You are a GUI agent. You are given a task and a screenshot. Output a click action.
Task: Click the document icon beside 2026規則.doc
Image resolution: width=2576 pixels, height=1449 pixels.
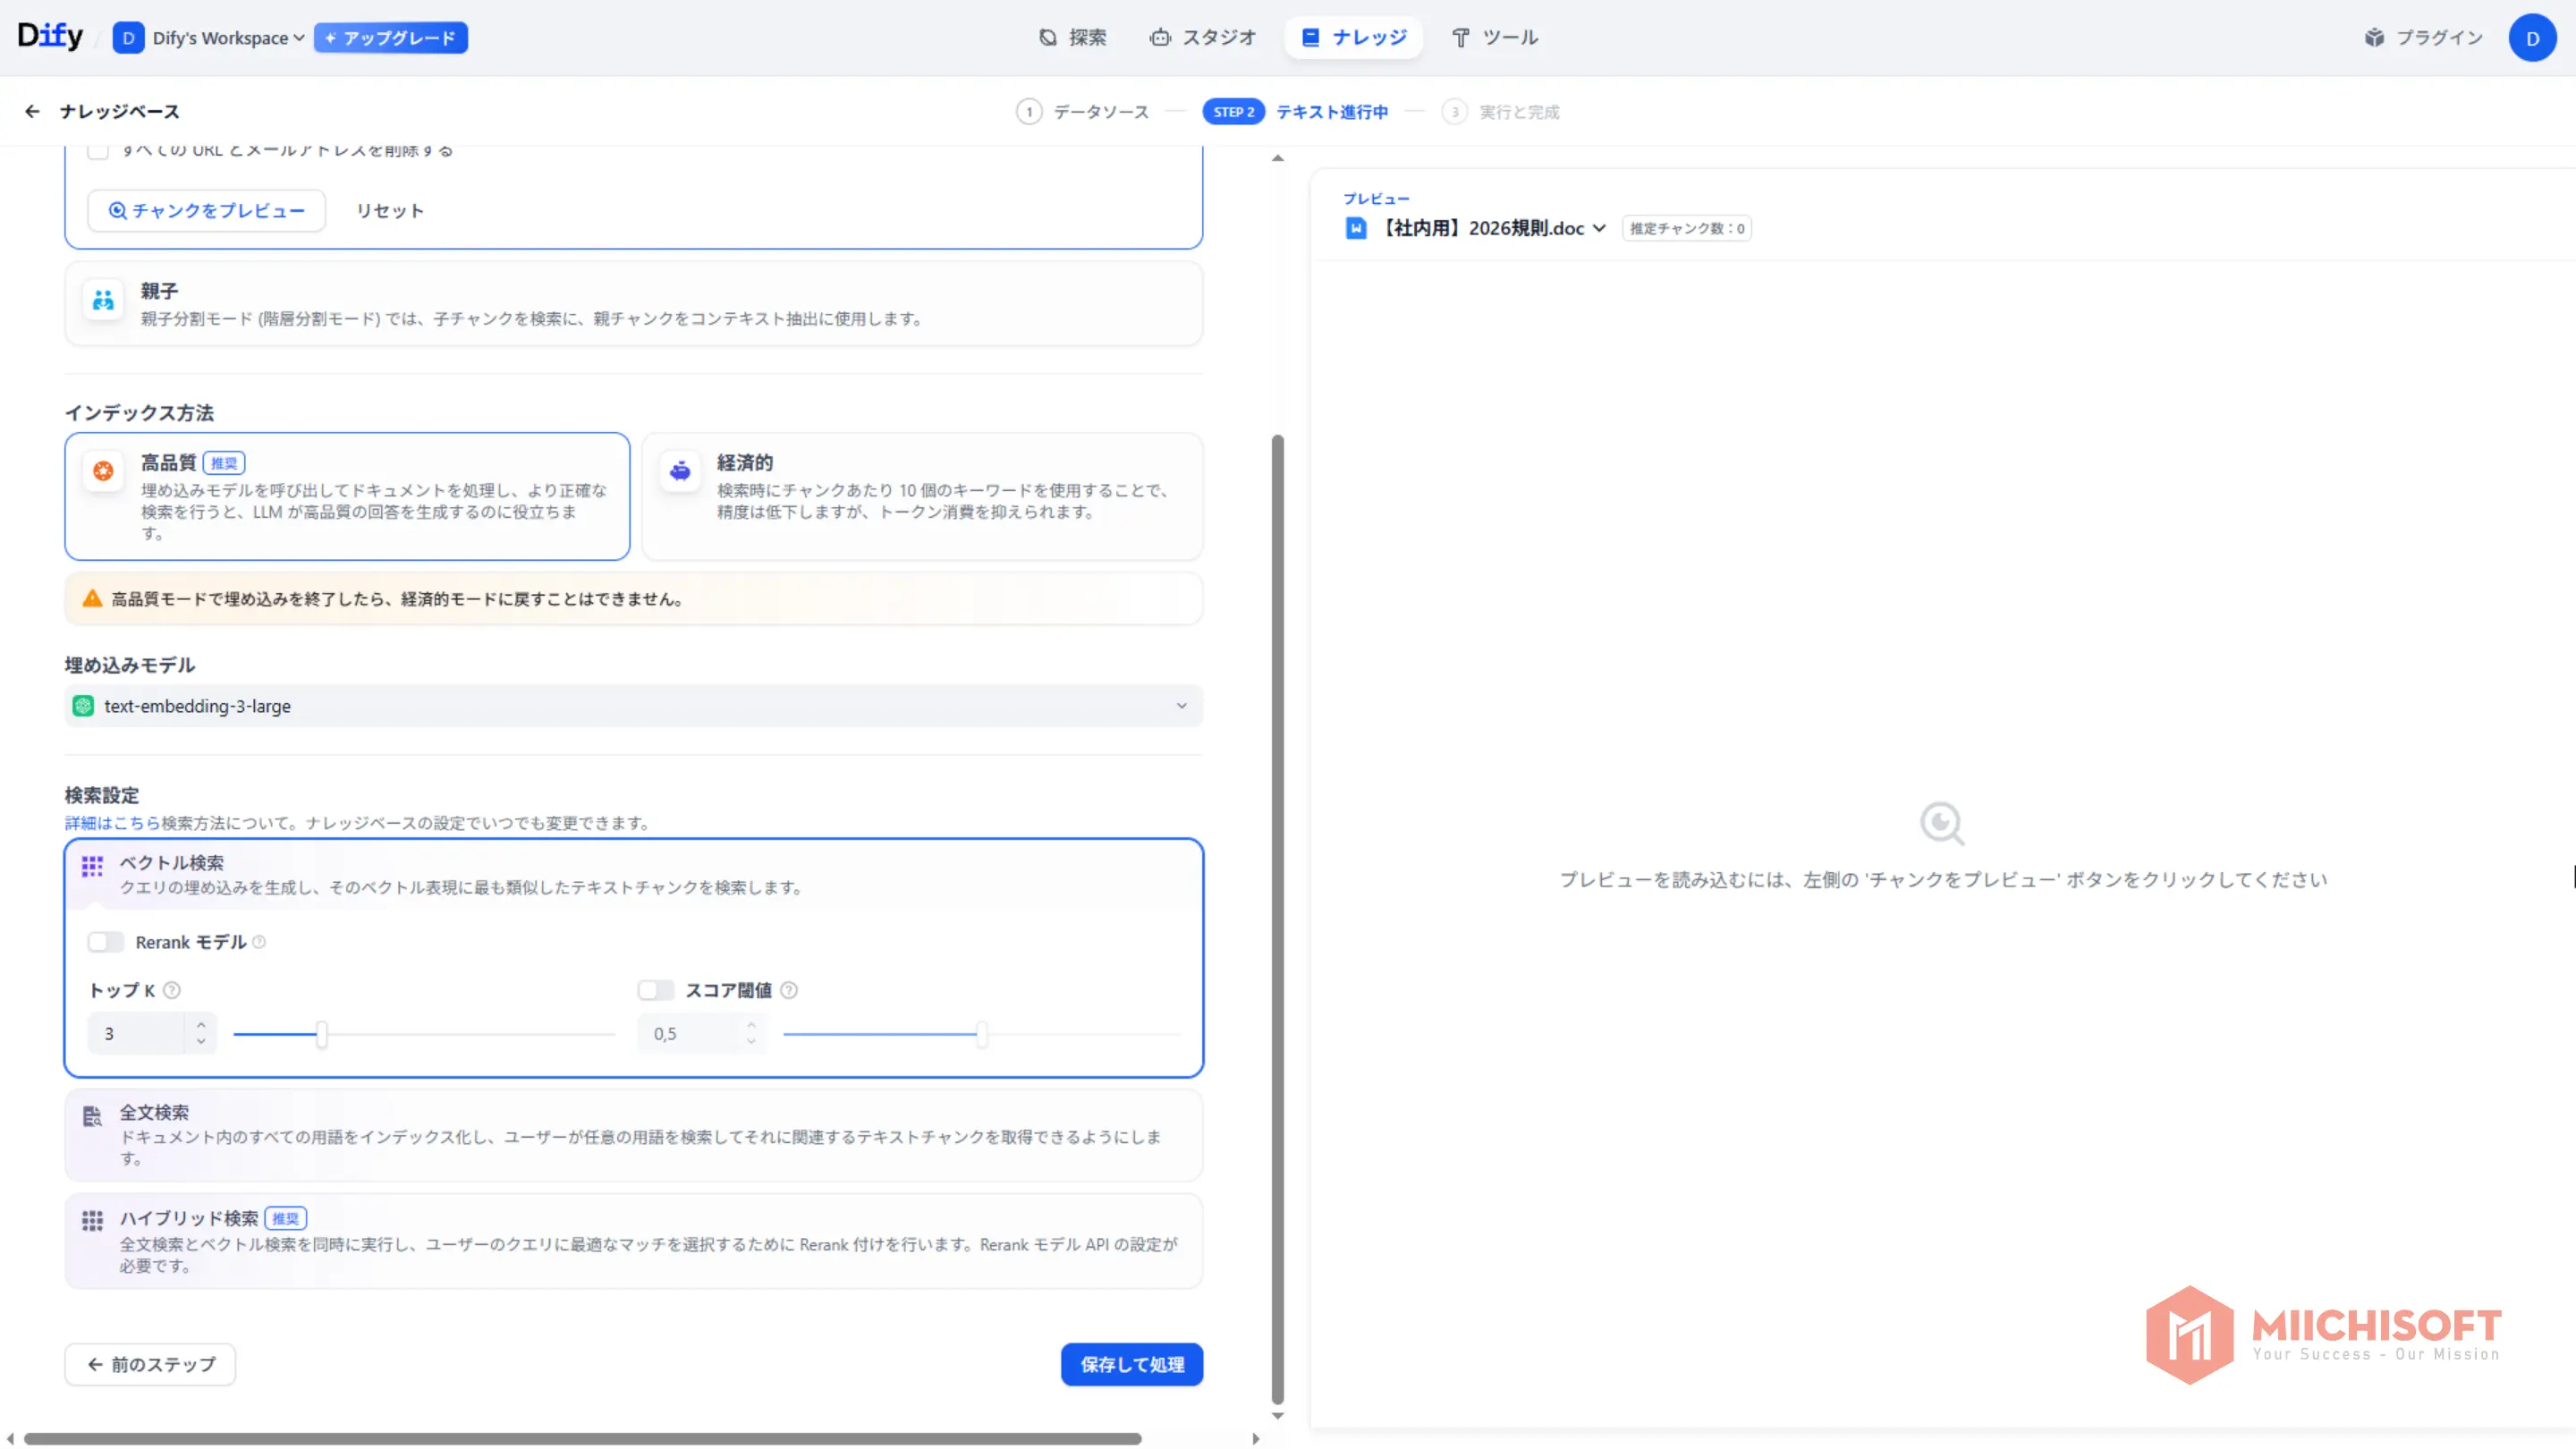click(x=1356, y=228)
